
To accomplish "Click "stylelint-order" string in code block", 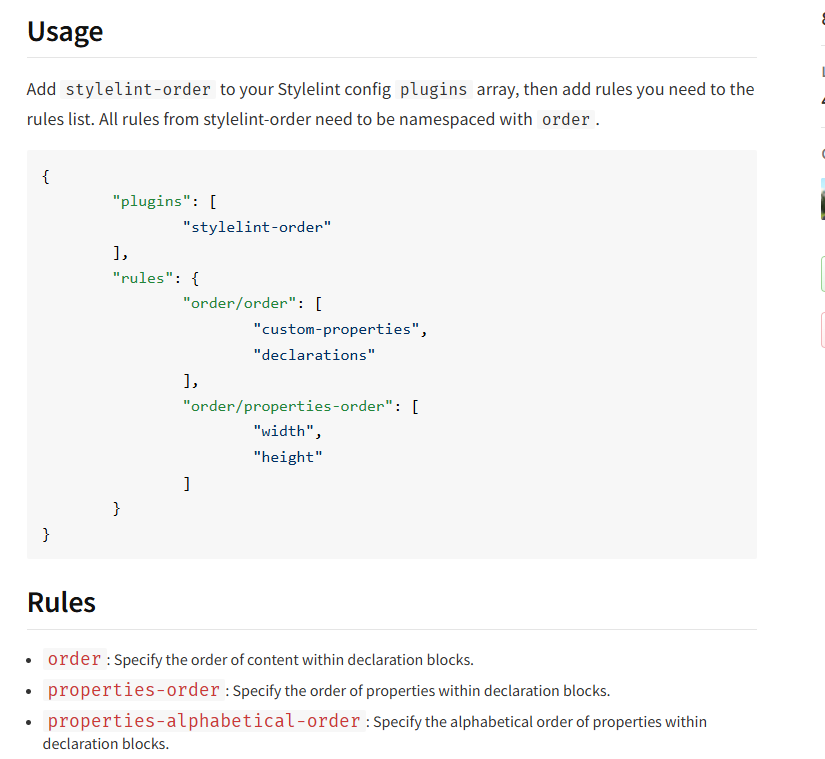I will click(257, 227).
